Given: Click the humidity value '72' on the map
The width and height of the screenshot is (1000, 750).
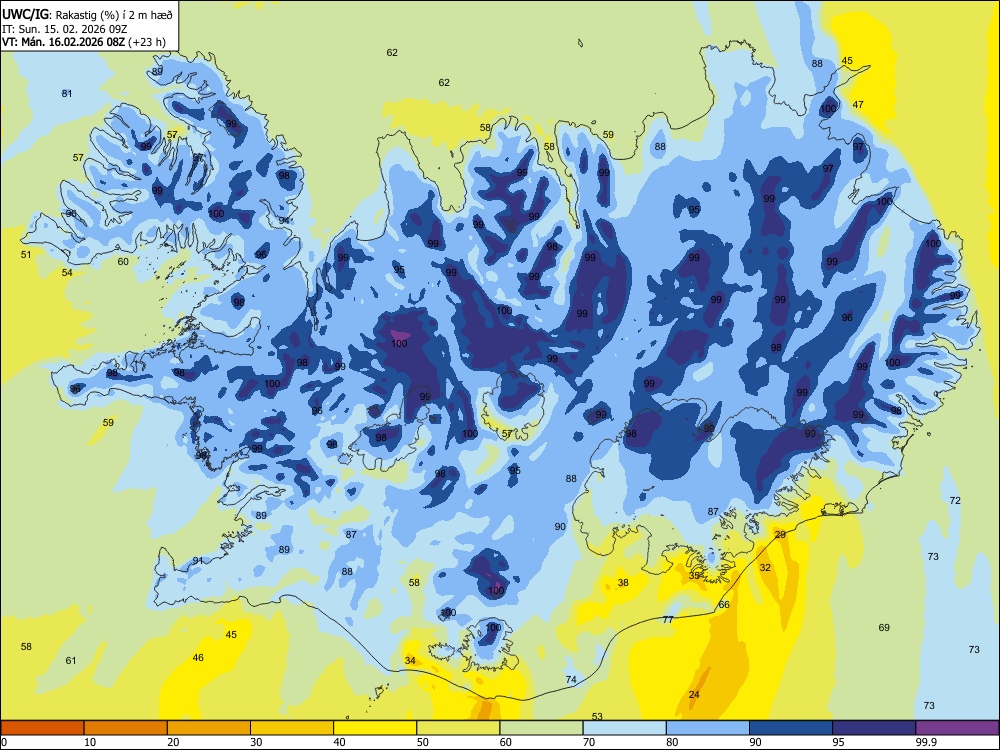Looking at the screenshot, I should point(955,501).
